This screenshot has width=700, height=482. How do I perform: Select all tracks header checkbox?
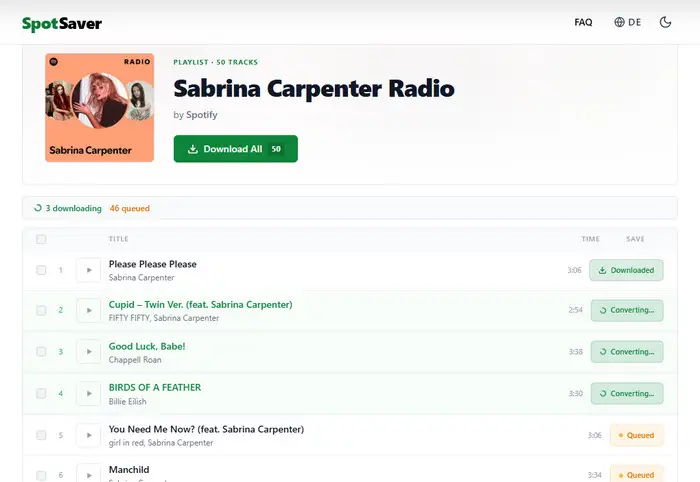[41, 239]
